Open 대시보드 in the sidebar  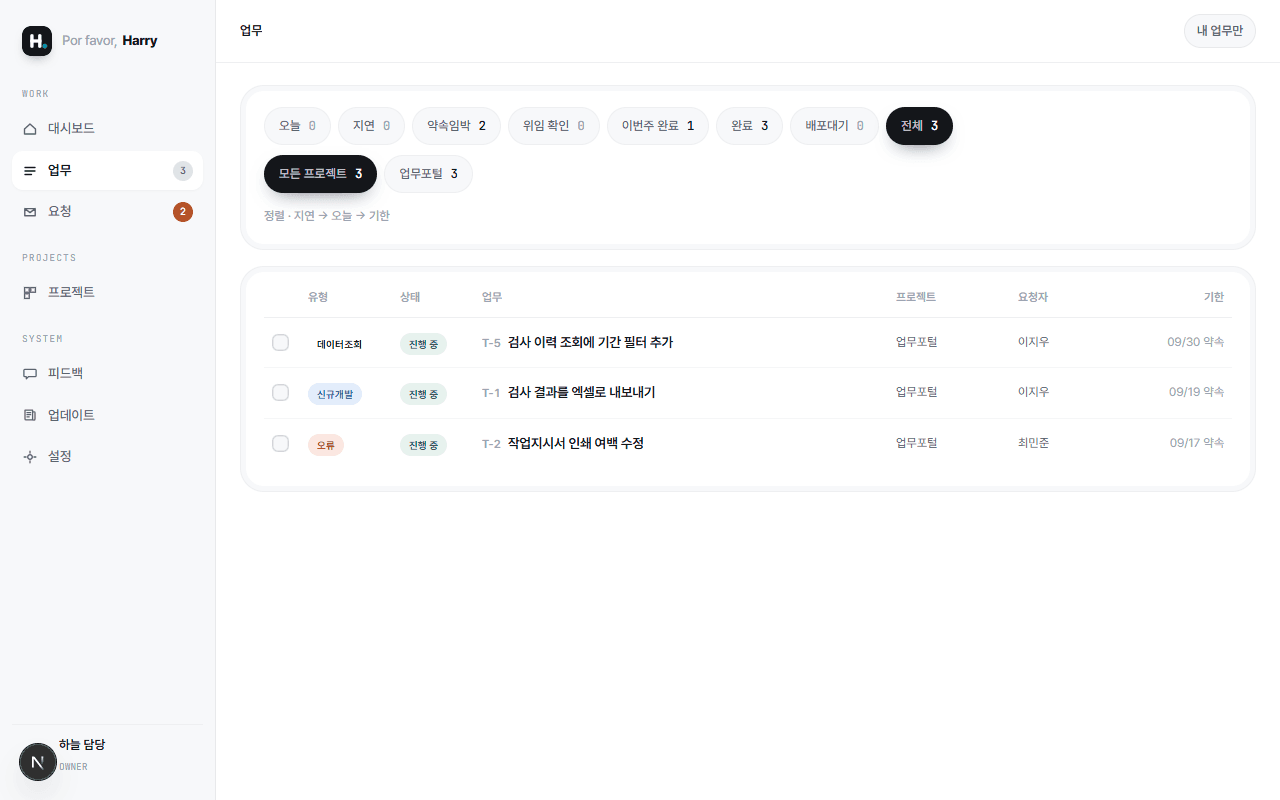tap(107, 129)
